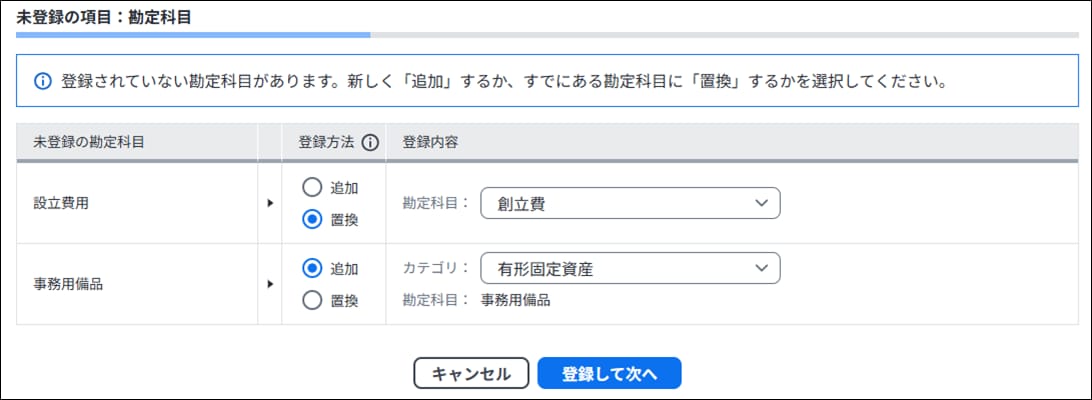Click the arrow icon in 設立費用 row
The width and height of the screenshot is (1092, 400).
(270, 203)
